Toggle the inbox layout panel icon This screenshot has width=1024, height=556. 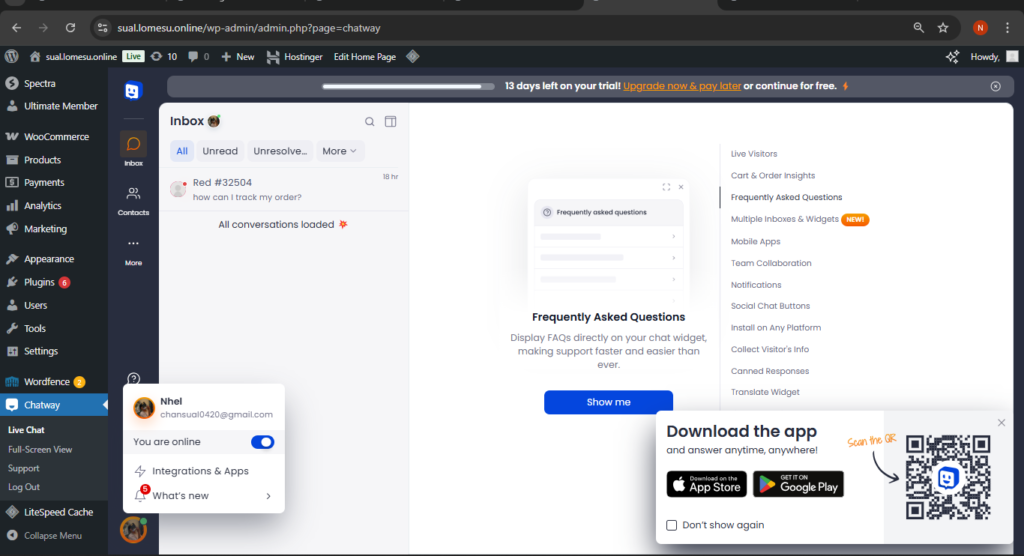click(391, 122)
